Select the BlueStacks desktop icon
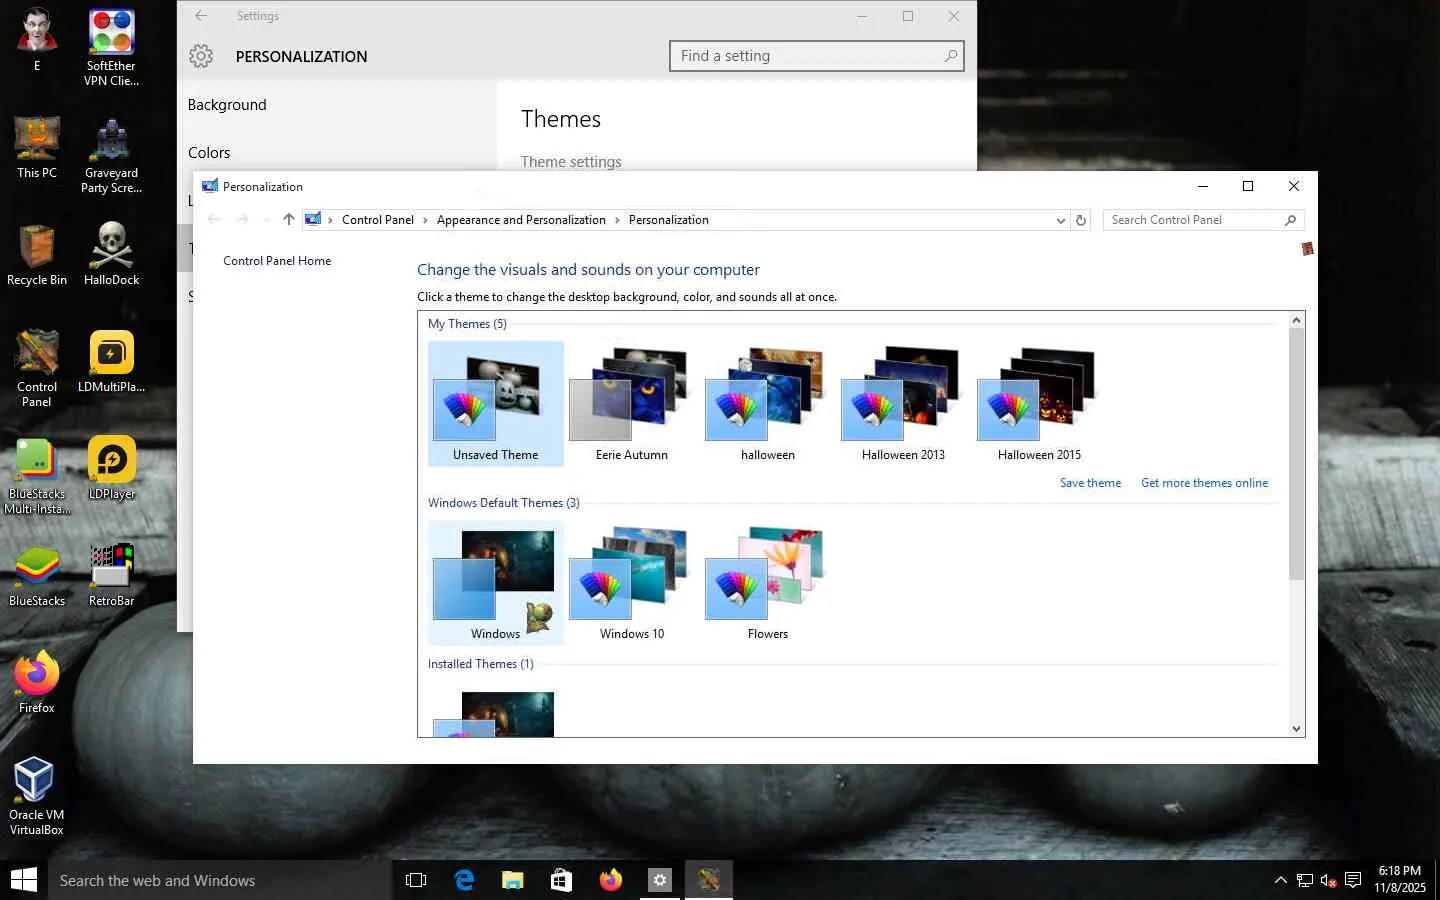The height and width of the screenshot is (900, 1440). click(37, 576)
